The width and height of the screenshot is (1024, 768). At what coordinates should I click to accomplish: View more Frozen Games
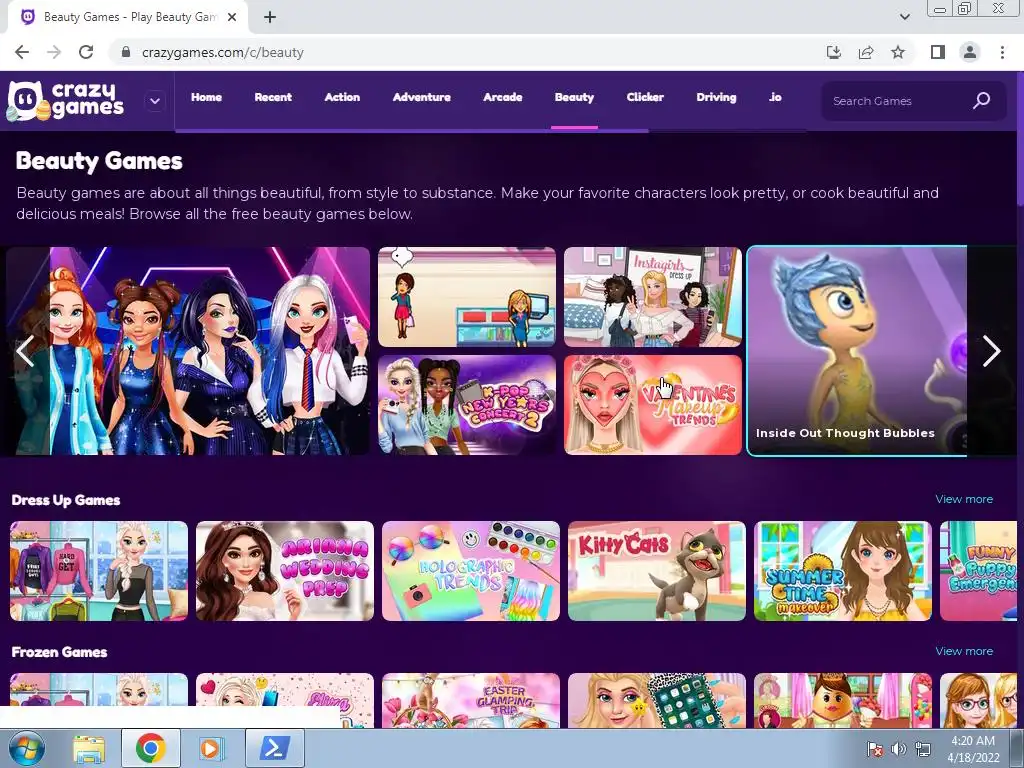coord(964,651)
